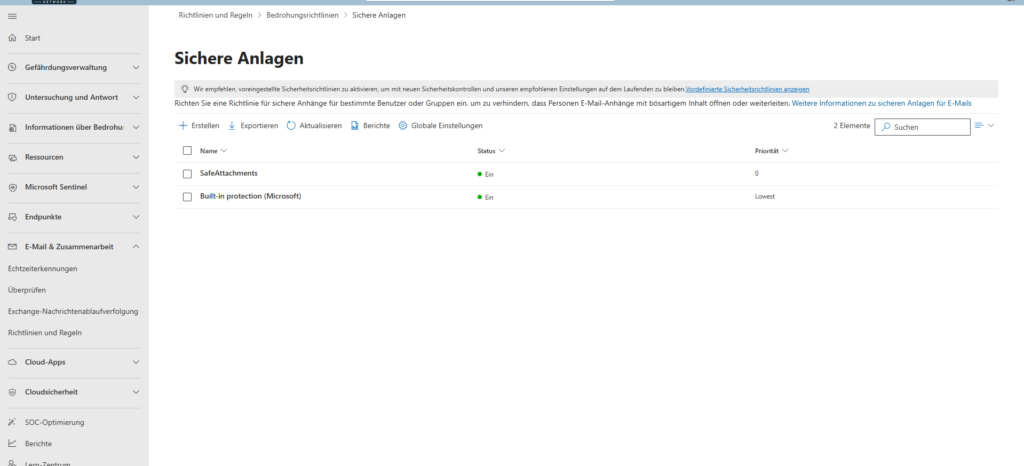Tick the select-all checkbox in header
The image size is (1024, 466).
(x=187, y=151)
